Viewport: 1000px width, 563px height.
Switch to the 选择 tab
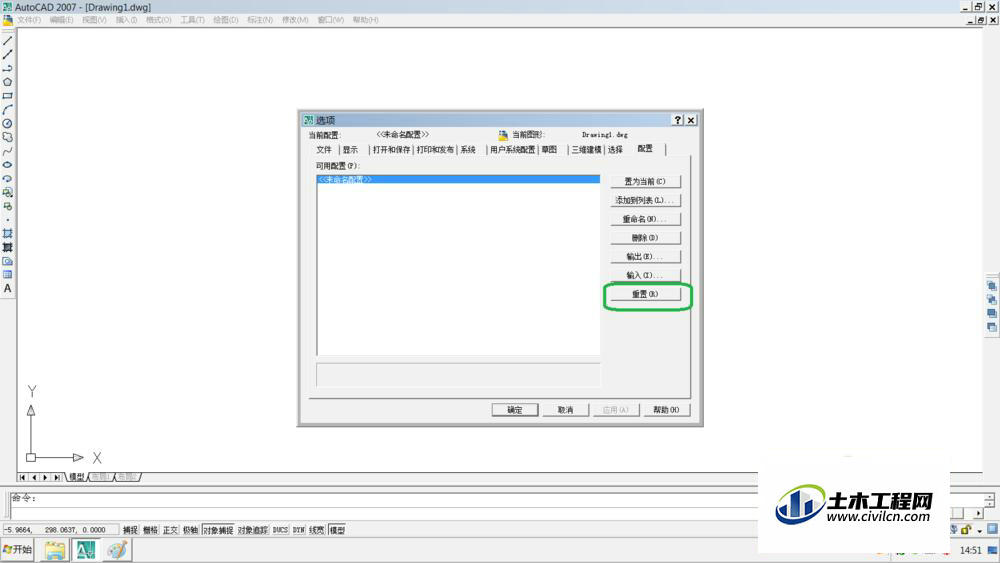pos(615,150)
